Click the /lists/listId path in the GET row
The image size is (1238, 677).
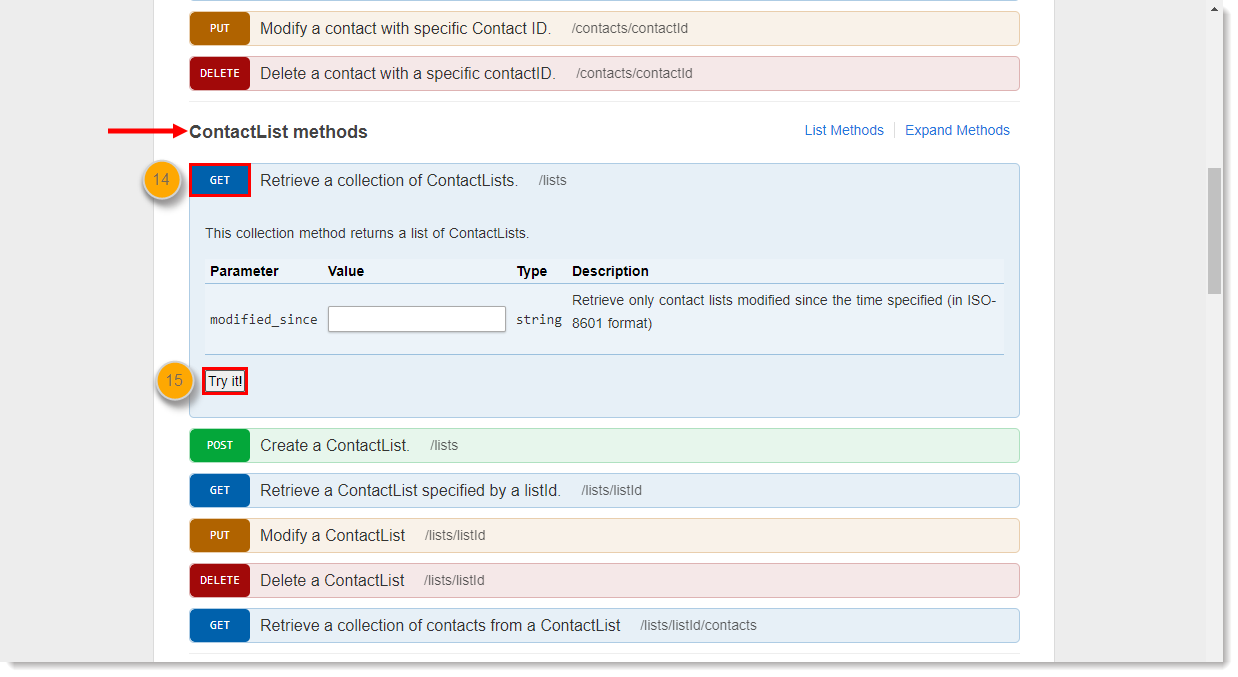(x=611, y=491)
